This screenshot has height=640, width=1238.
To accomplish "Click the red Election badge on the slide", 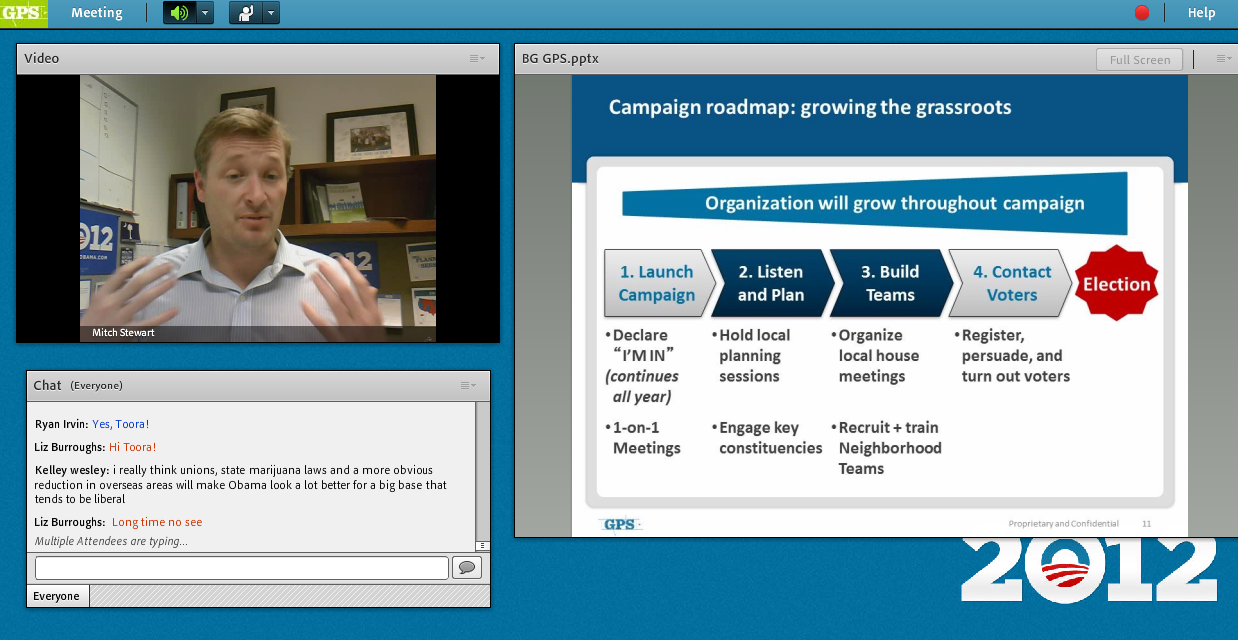I will click(x=1116, y=284).
